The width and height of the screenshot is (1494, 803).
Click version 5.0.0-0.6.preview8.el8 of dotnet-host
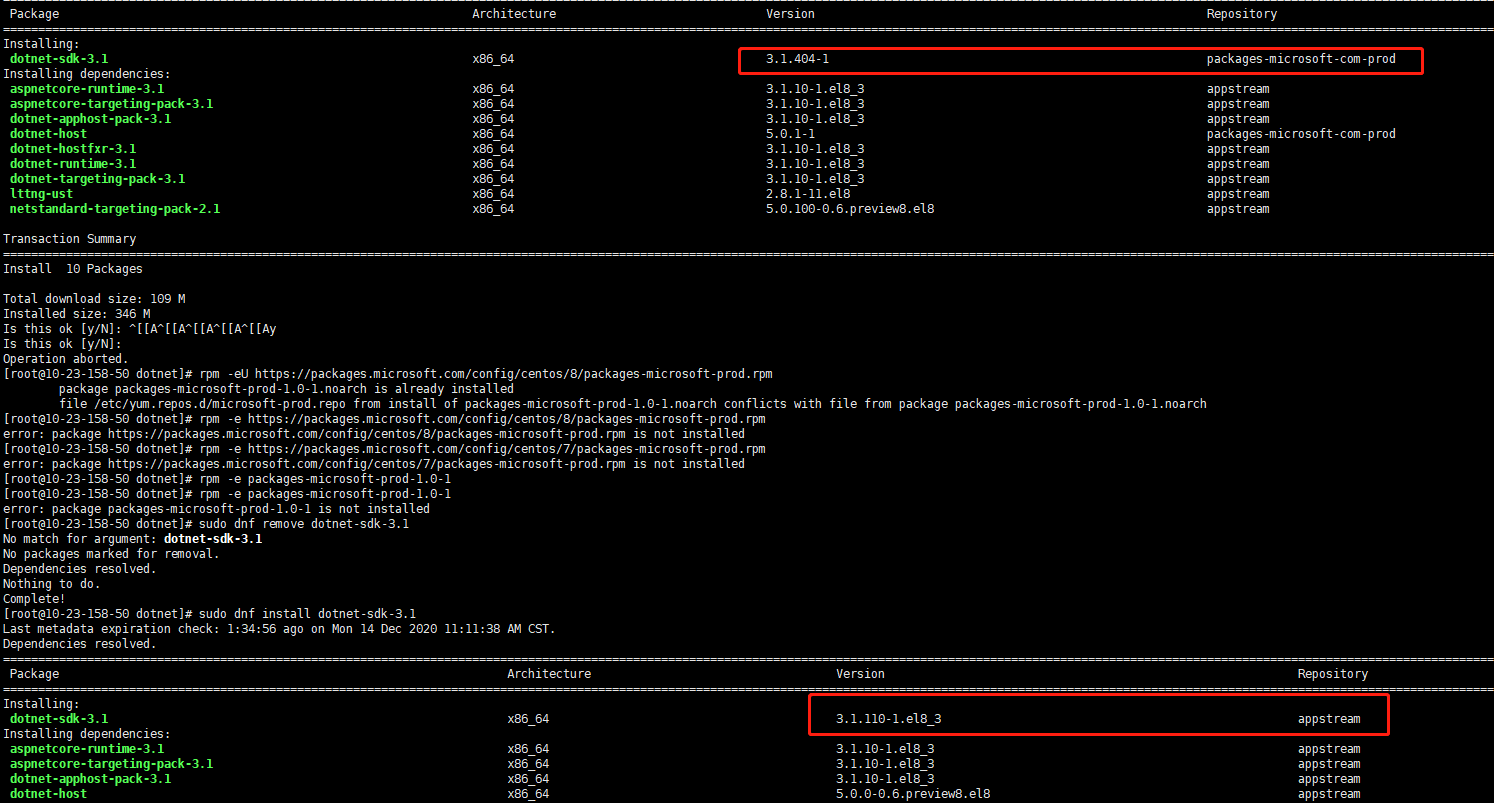tap(913, 794)
